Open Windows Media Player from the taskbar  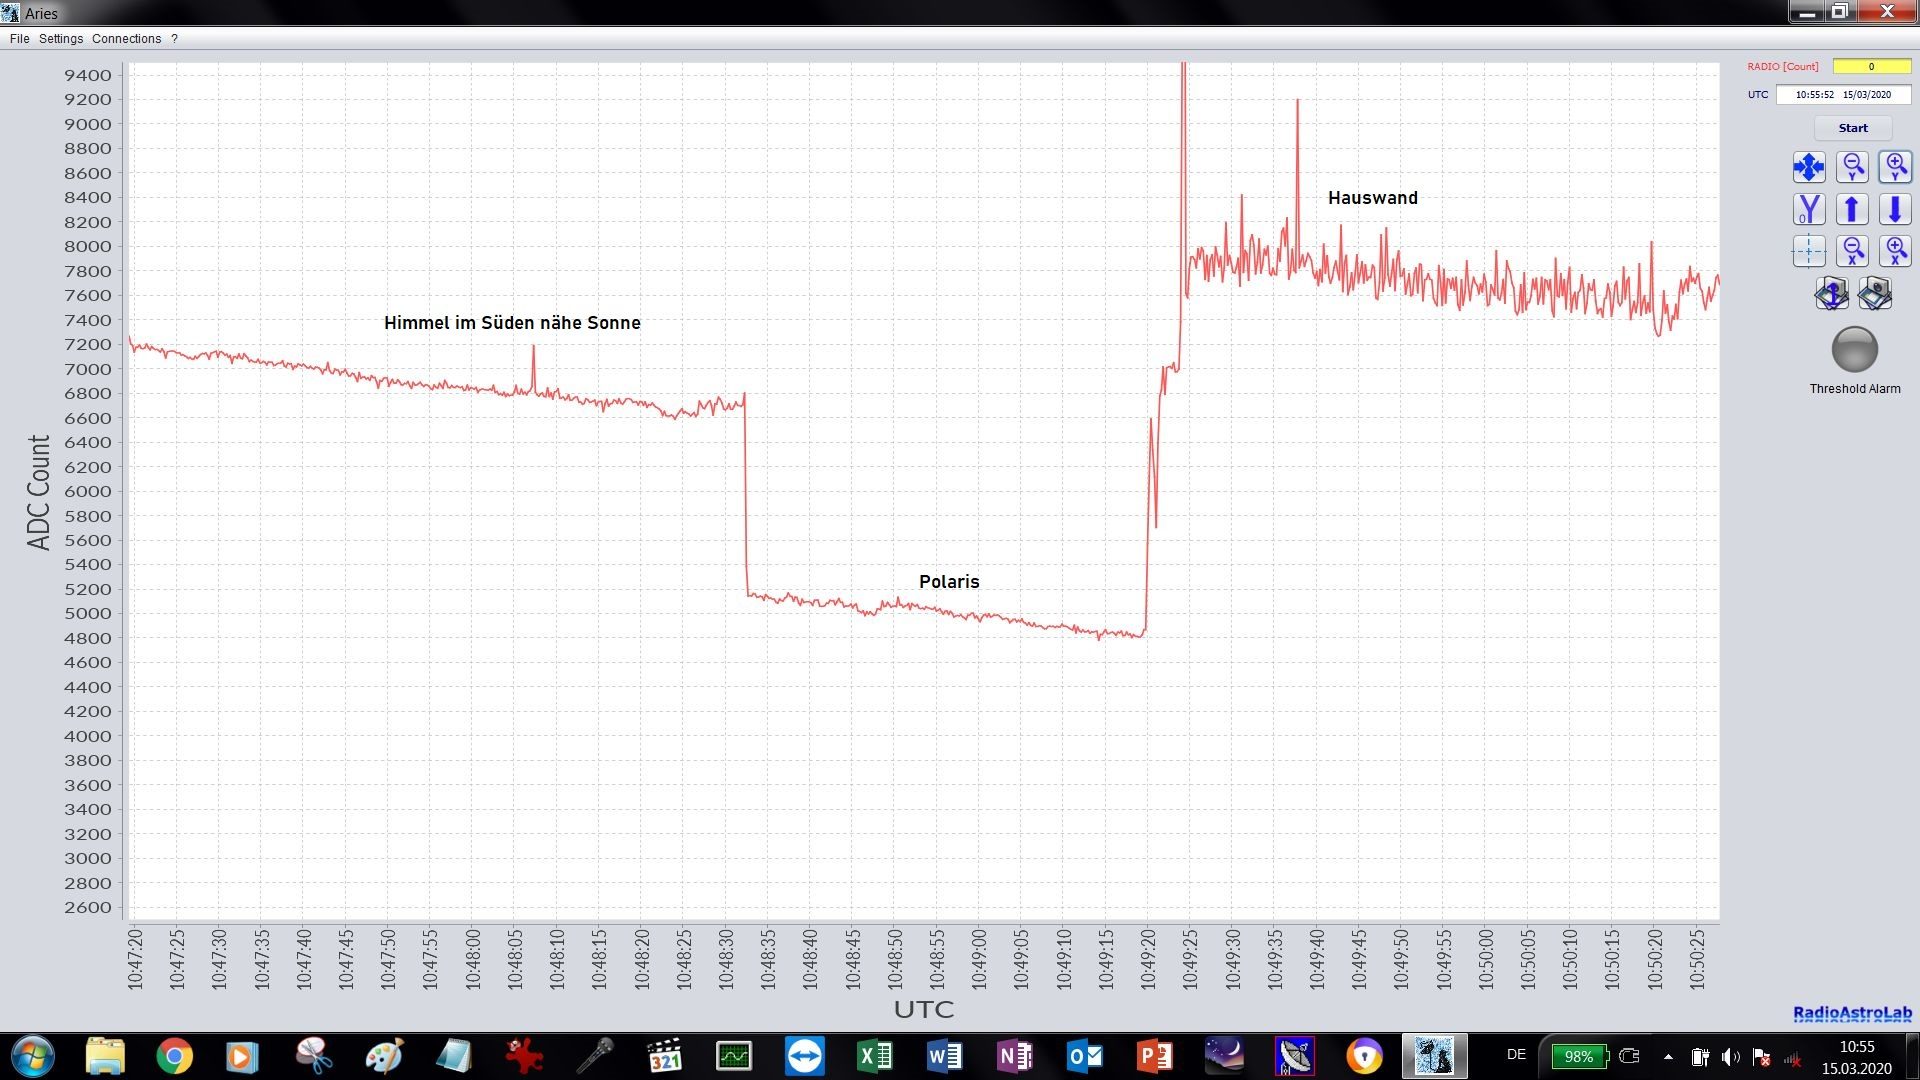coord(242,1056)
